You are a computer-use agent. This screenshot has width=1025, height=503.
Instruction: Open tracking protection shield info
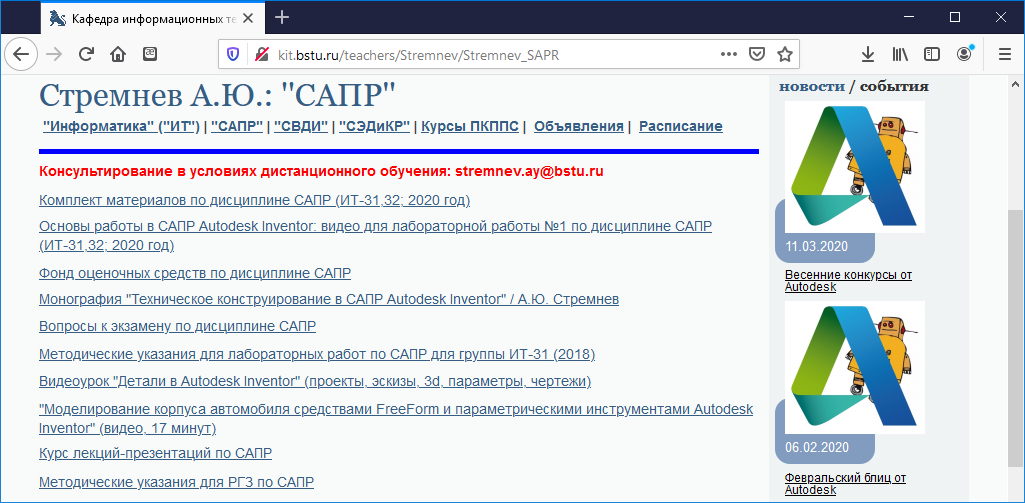point(233,54)
